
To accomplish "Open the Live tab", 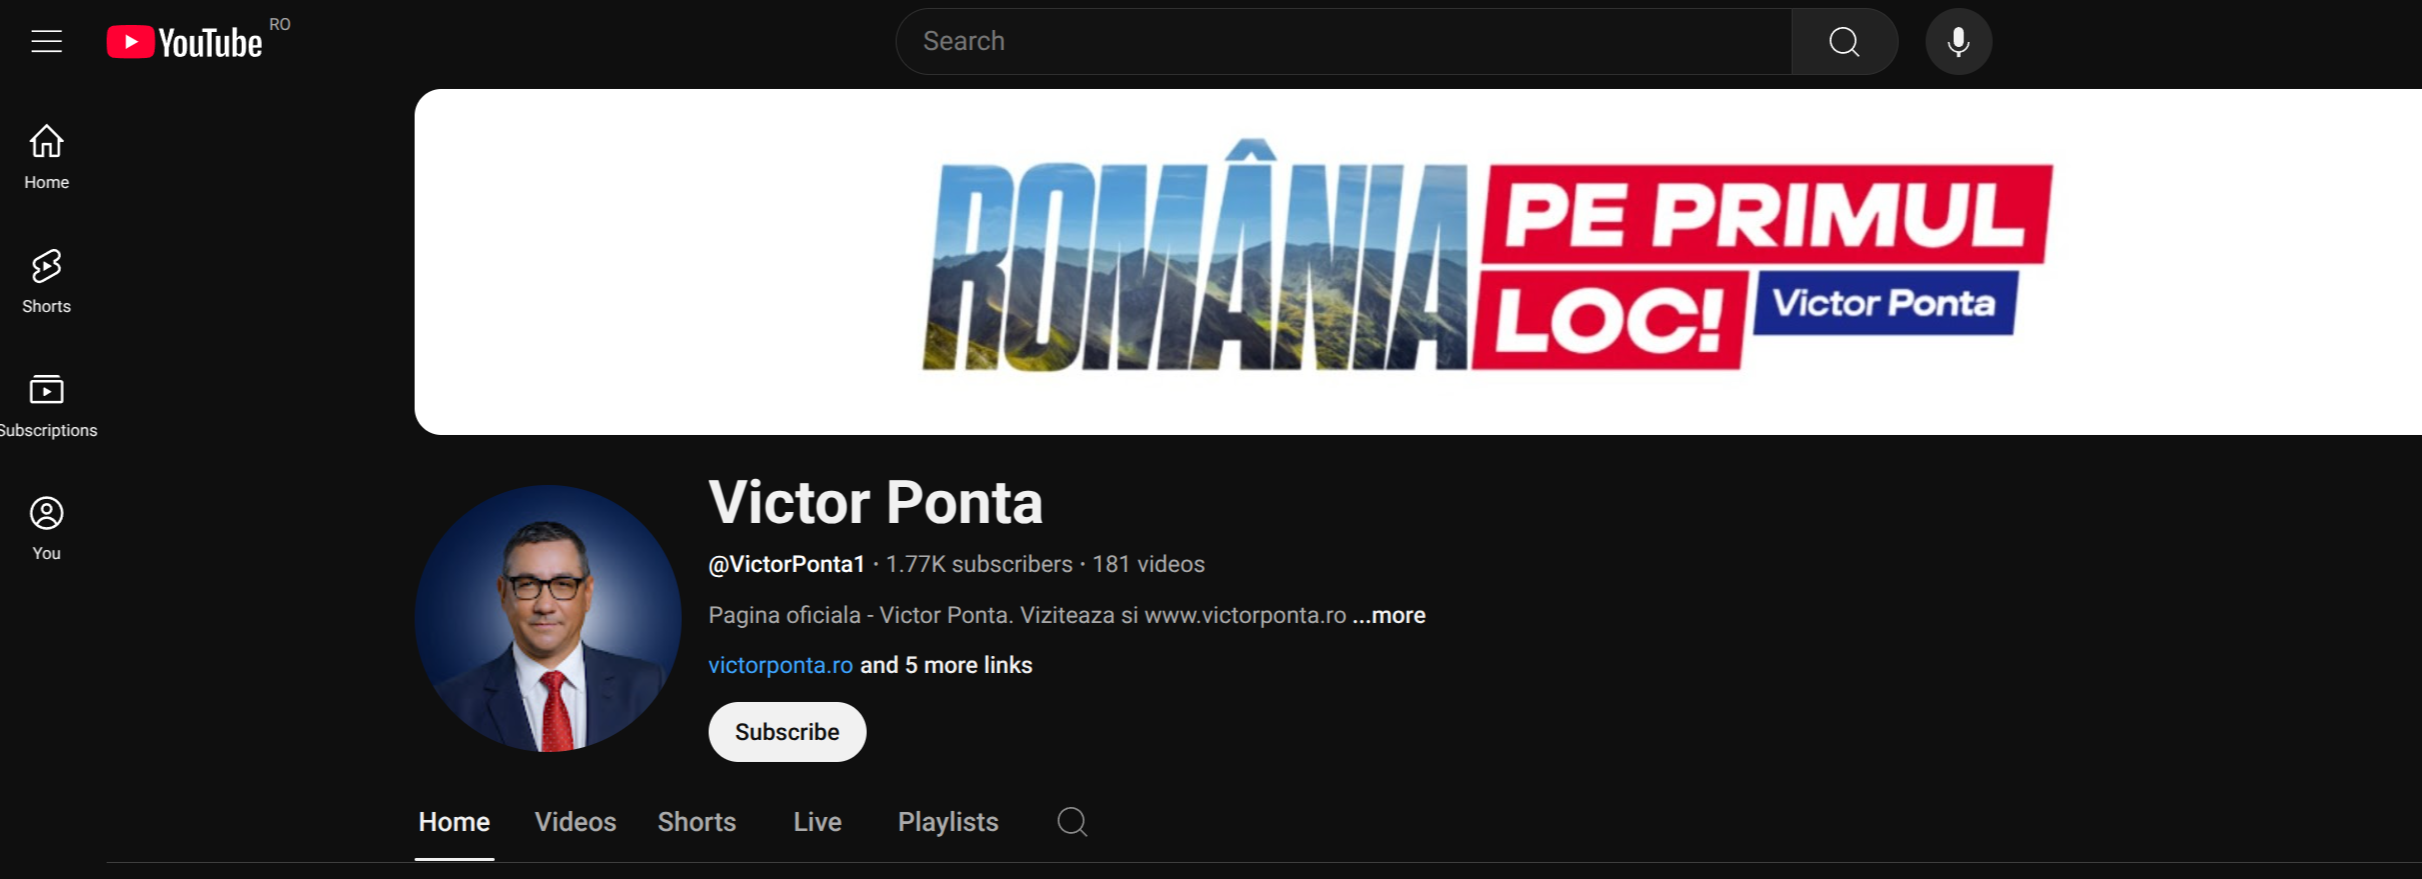I will tap(817, 822).
